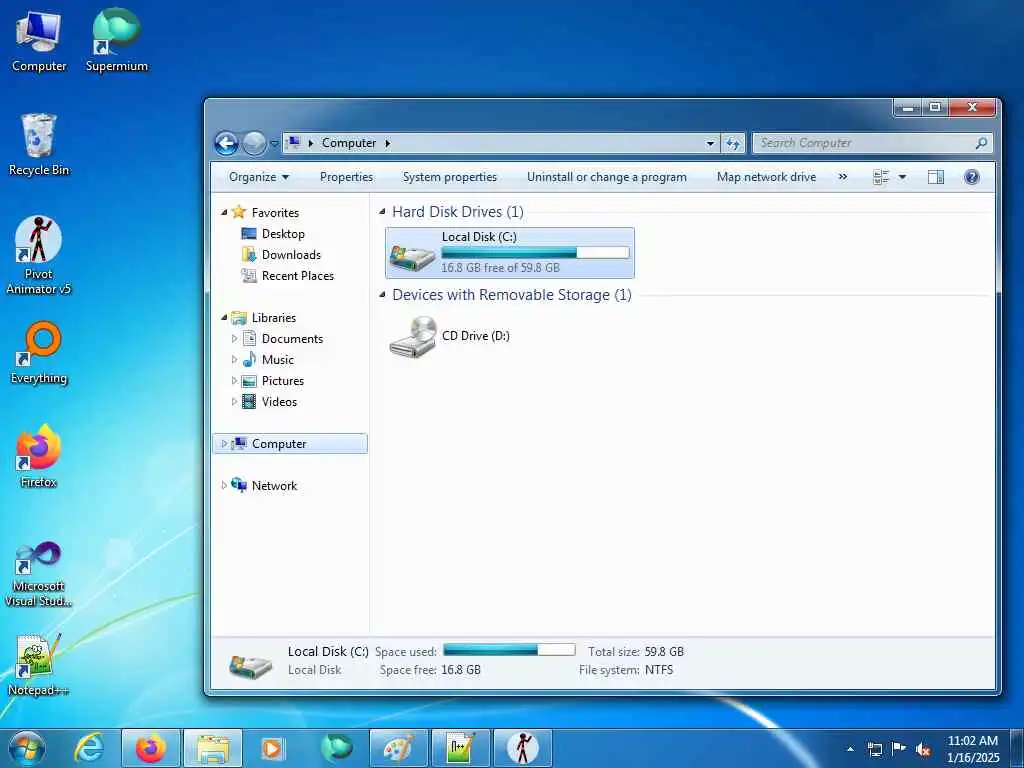
Task: Collapse the Libraries tree section
Action: click(224, 317)
